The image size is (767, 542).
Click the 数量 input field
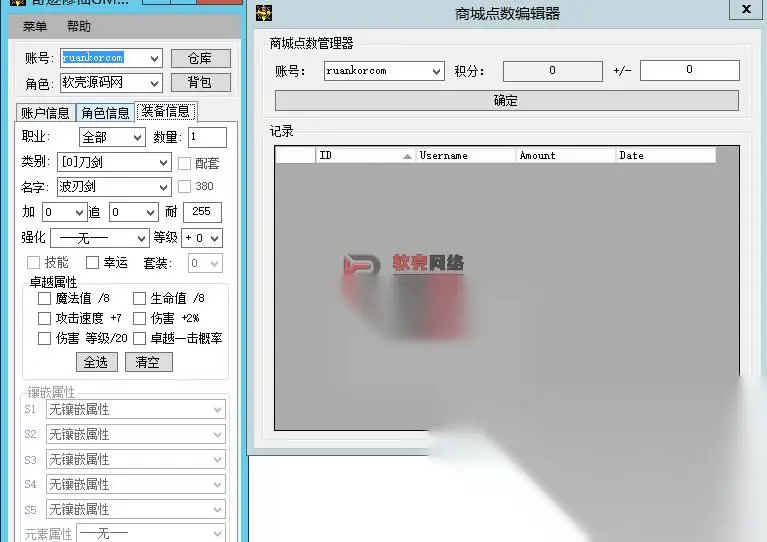[x=207, y=137]
